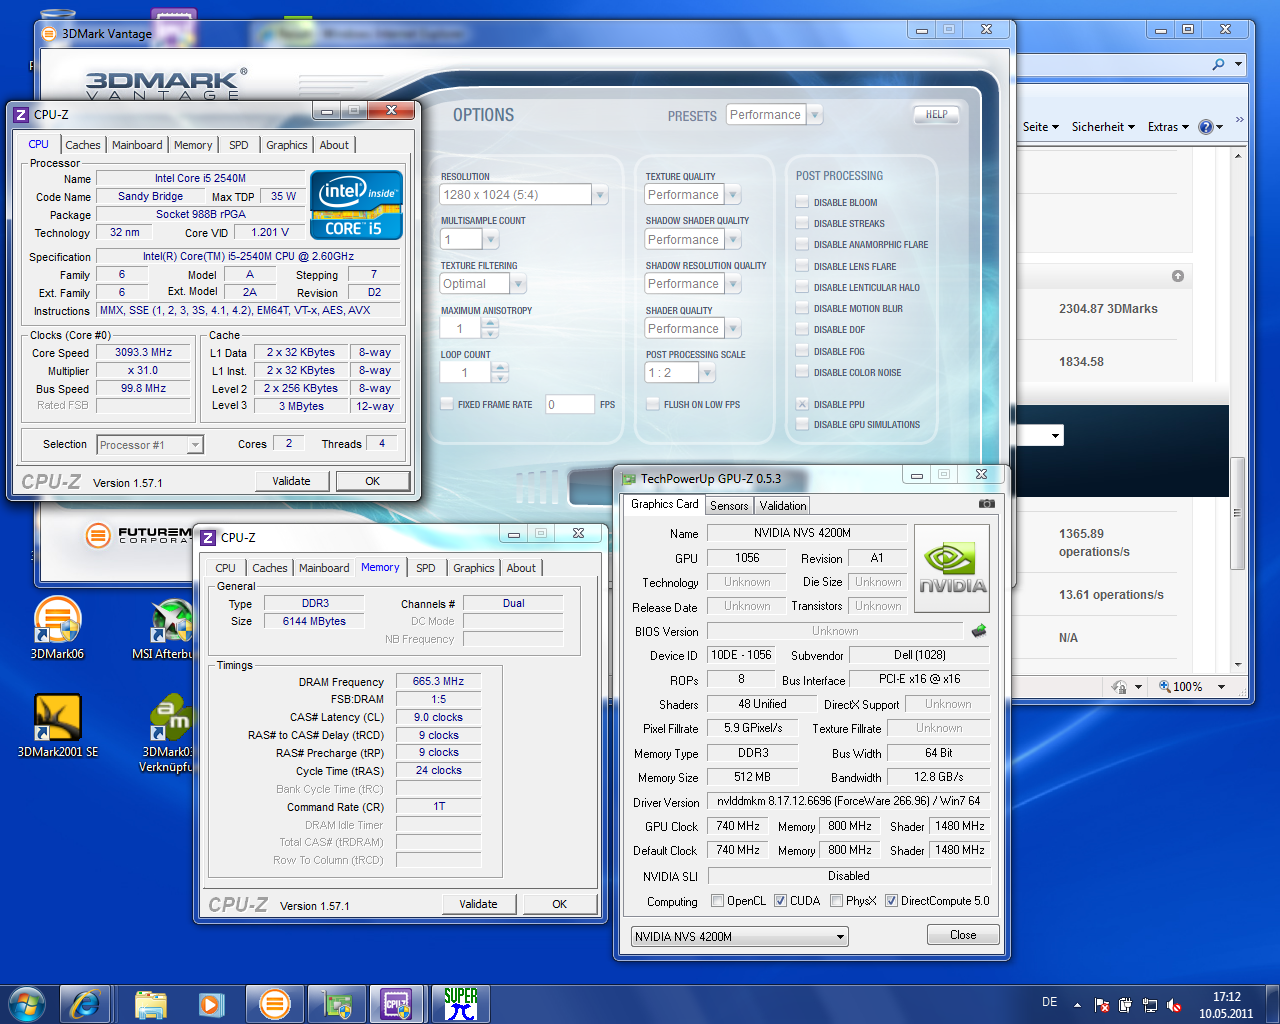Switch to GPU-Z taskbar button
The width and height of the screenshot is (1280, 1024).
point(336,1004)
